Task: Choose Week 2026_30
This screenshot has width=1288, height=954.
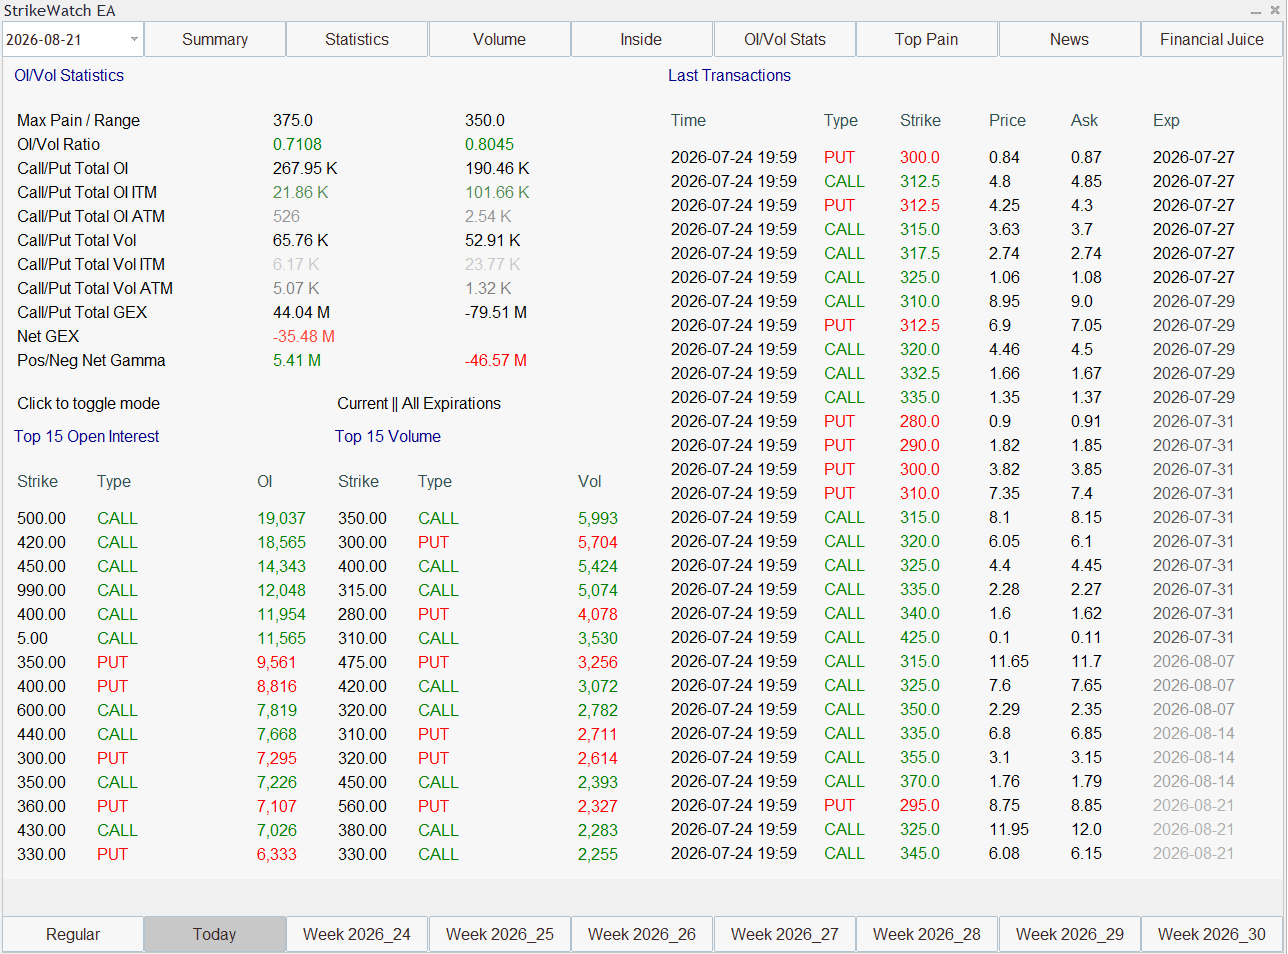Action: click(1212, 934)
